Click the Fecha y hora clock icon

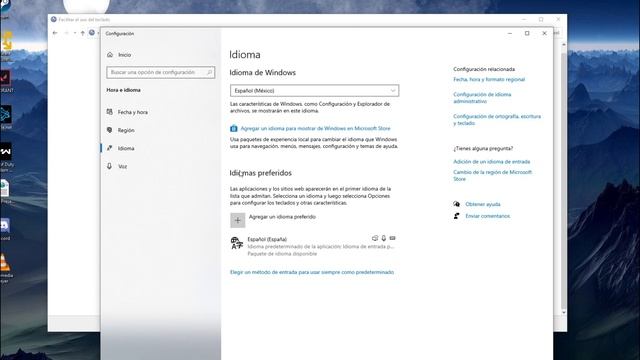(109, 112)
